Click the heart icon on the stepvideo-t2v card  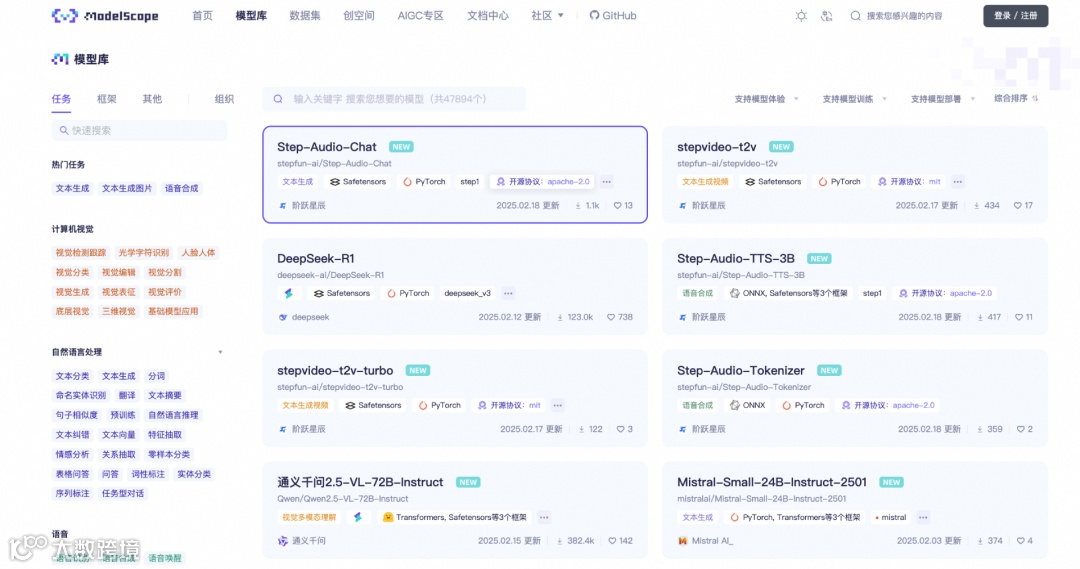(x=1017, y=205)
